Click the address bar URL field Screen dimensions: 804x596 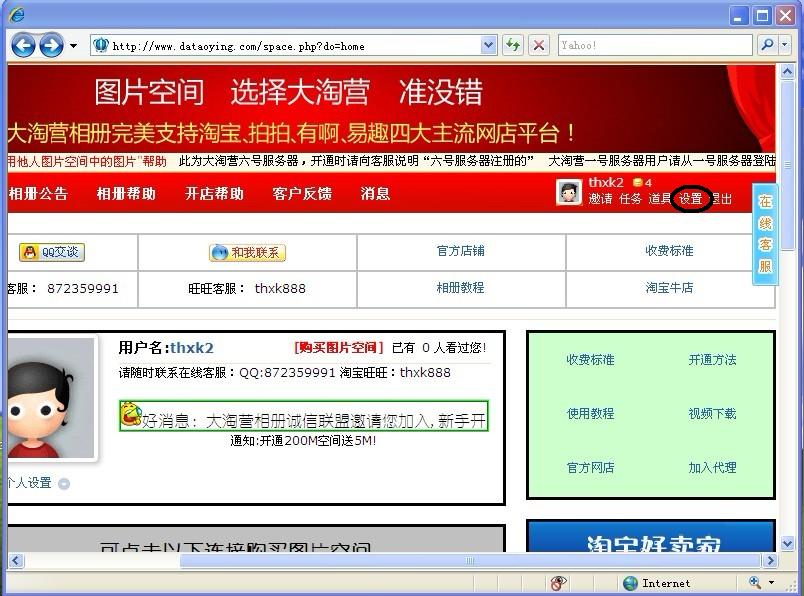pyautogui.click(x=286, y=46)
